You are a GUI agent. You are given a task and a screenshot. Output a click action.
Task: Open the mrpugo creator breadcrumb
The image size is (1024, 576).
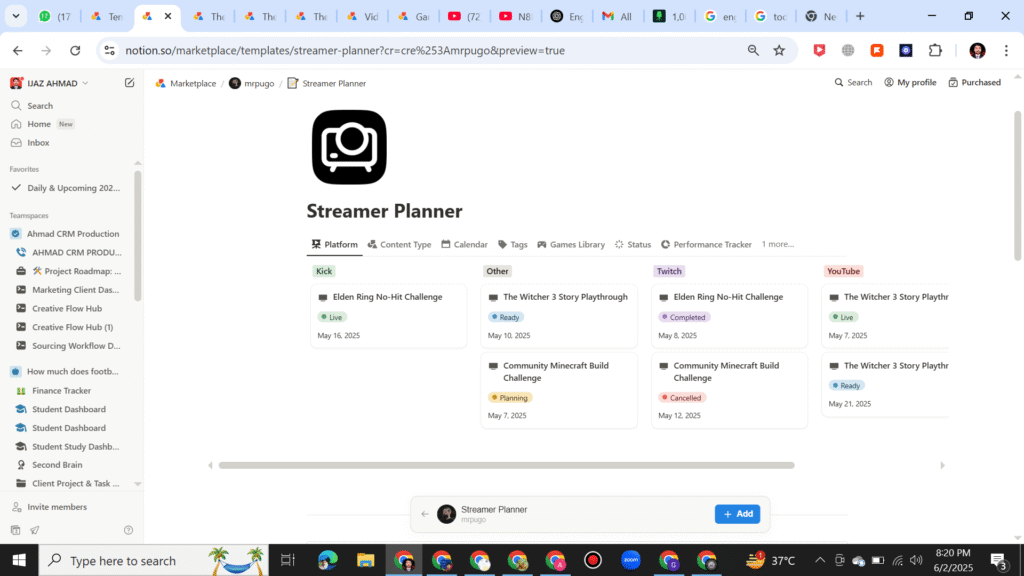click(251, 84)
